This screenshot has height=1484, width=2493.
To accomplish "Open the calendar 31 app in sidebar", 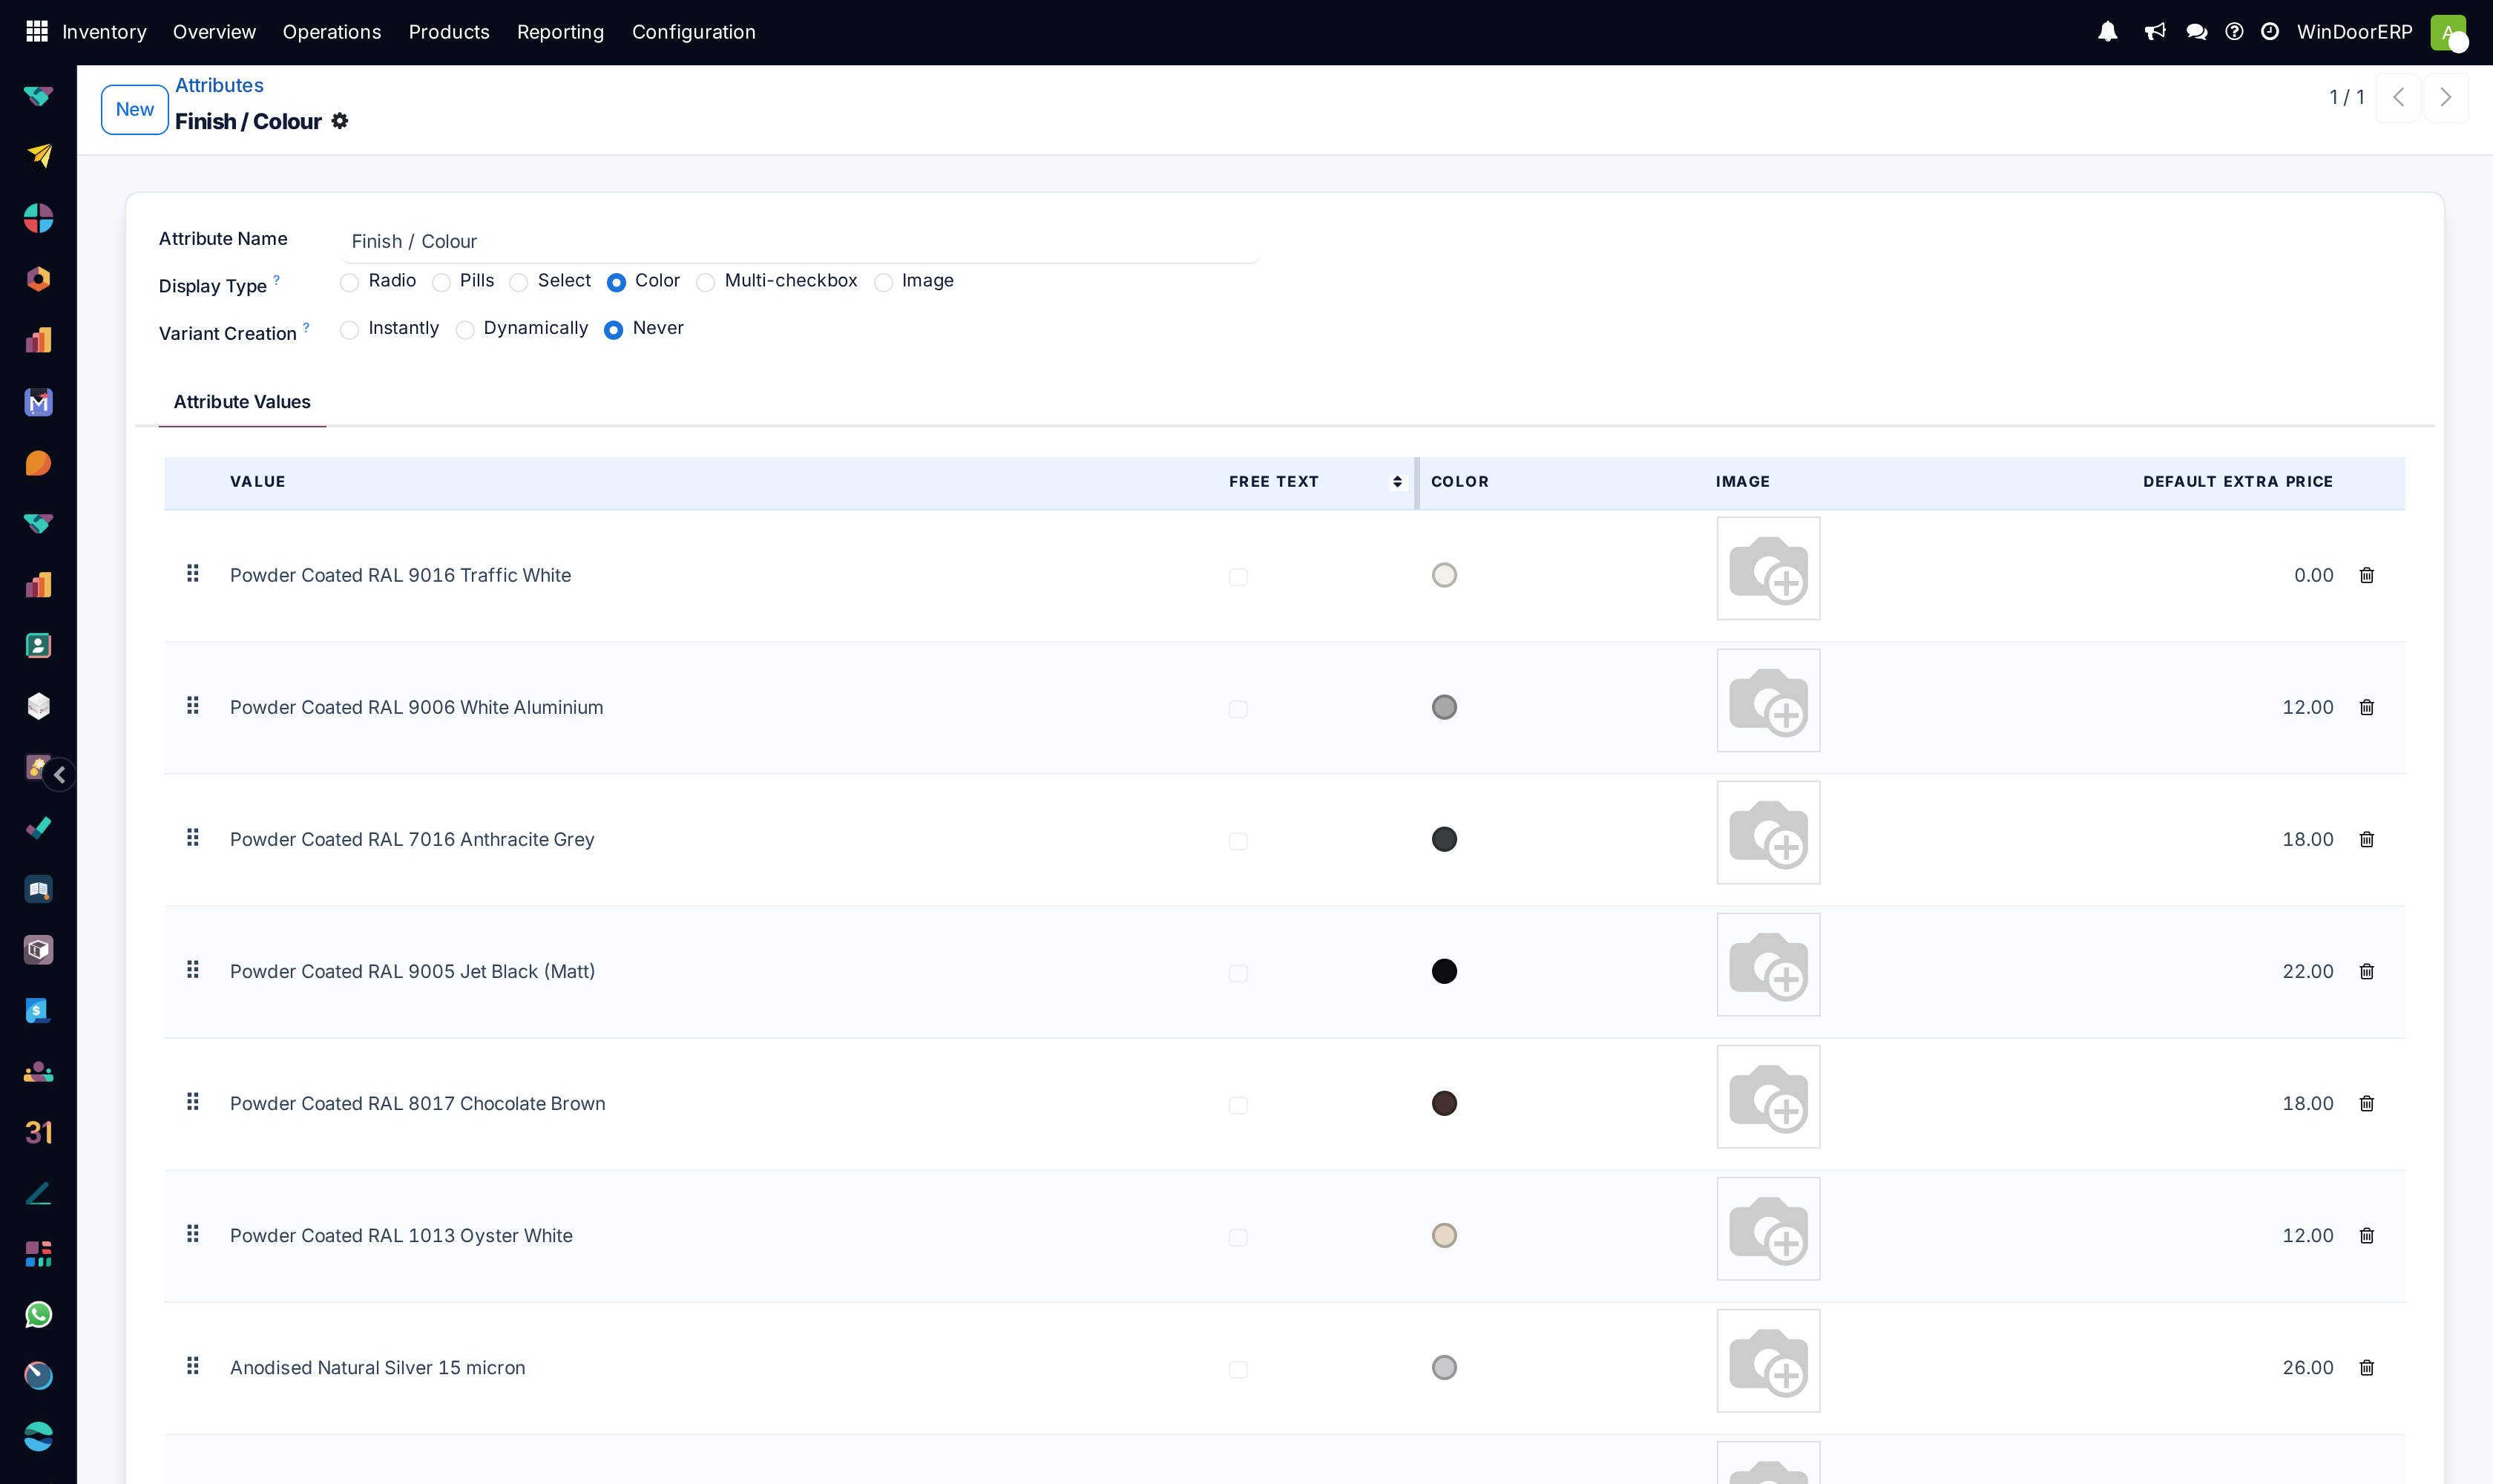I will 38,1132.
